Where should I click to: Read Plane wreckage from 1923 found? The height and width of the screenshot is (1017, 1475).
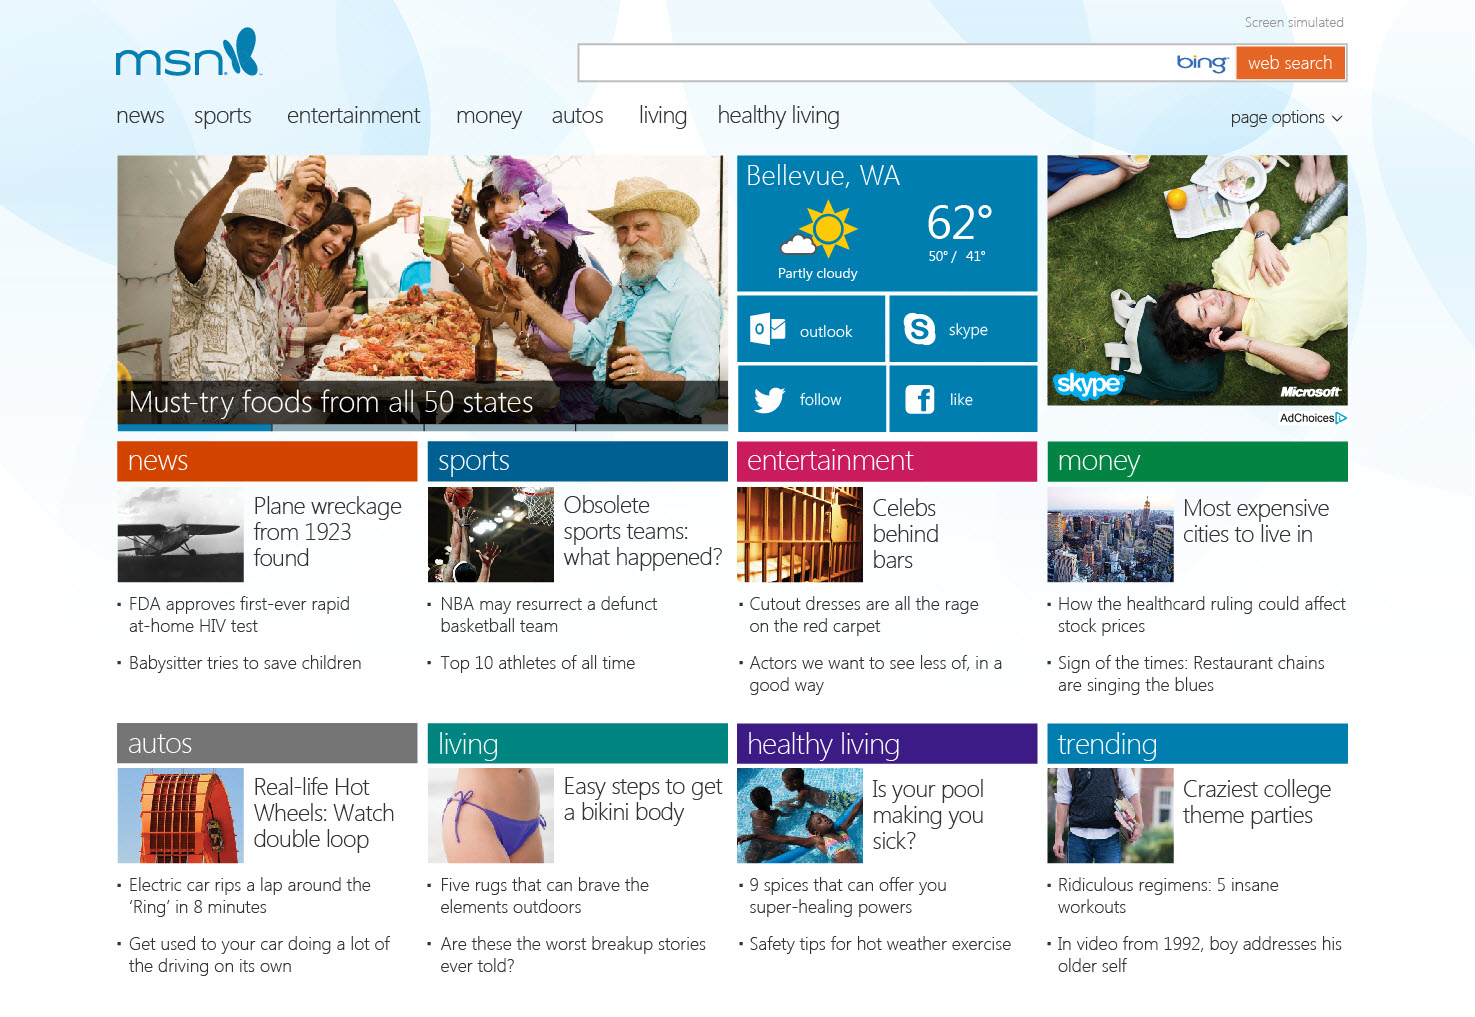click(x=327, y=532)
